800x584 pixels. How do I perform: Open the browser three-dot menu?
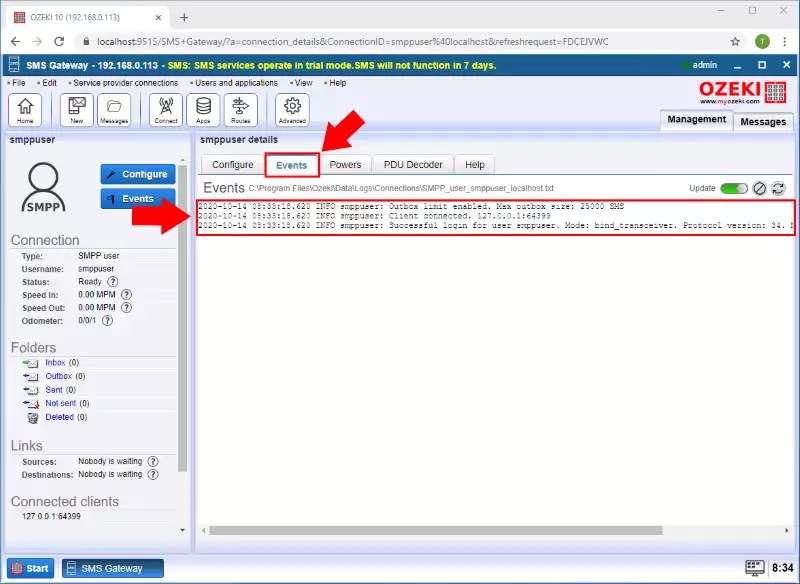785,42
